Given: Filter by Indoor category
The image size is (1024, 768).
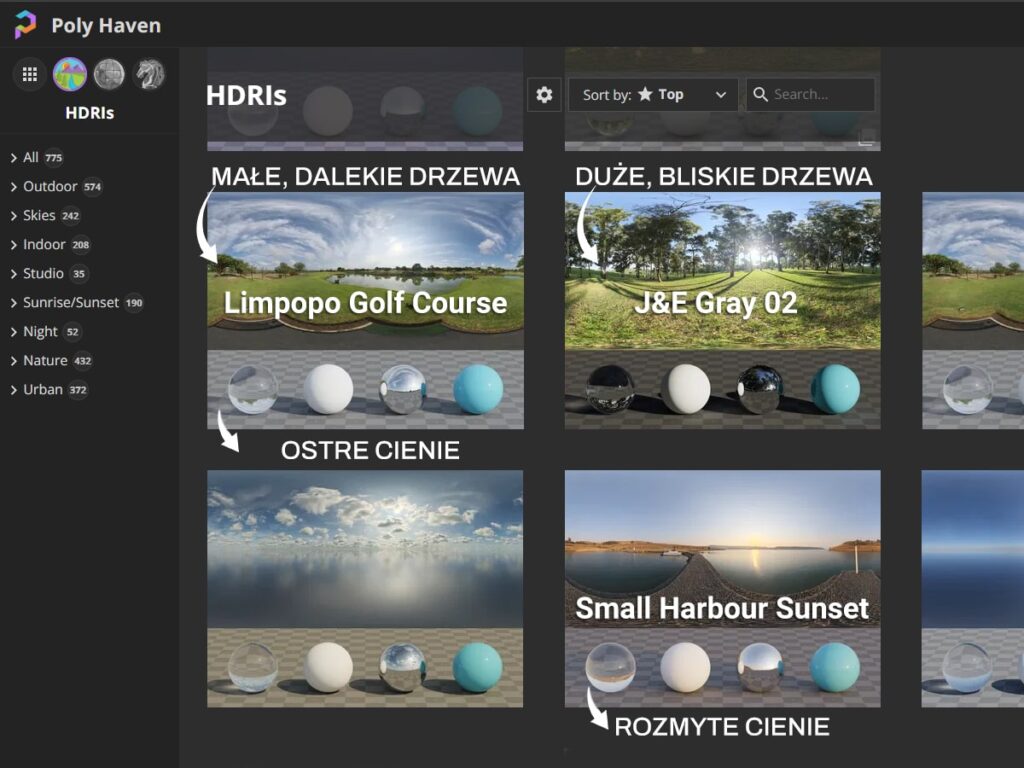Looking at the screenshot, I should tap(44, 245).
